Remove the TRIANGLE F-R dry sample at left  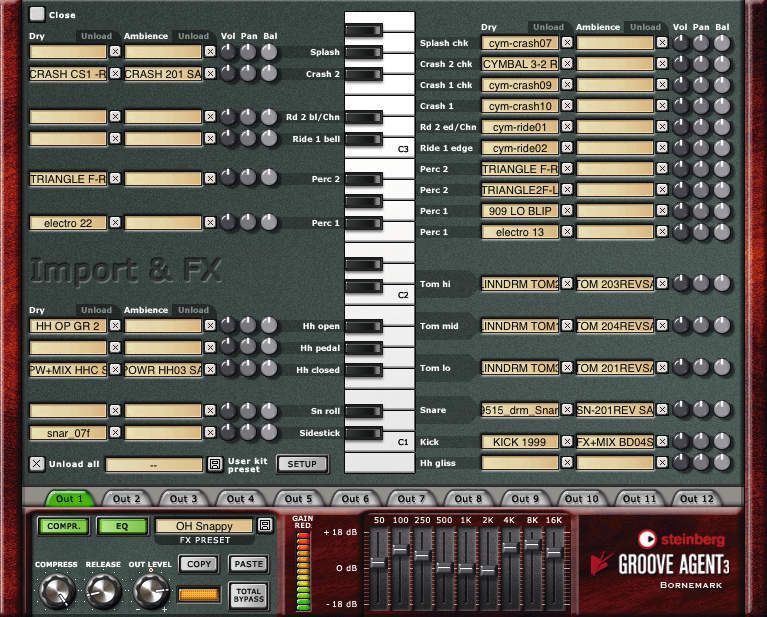pyautogui.click(x=115, y=179)
